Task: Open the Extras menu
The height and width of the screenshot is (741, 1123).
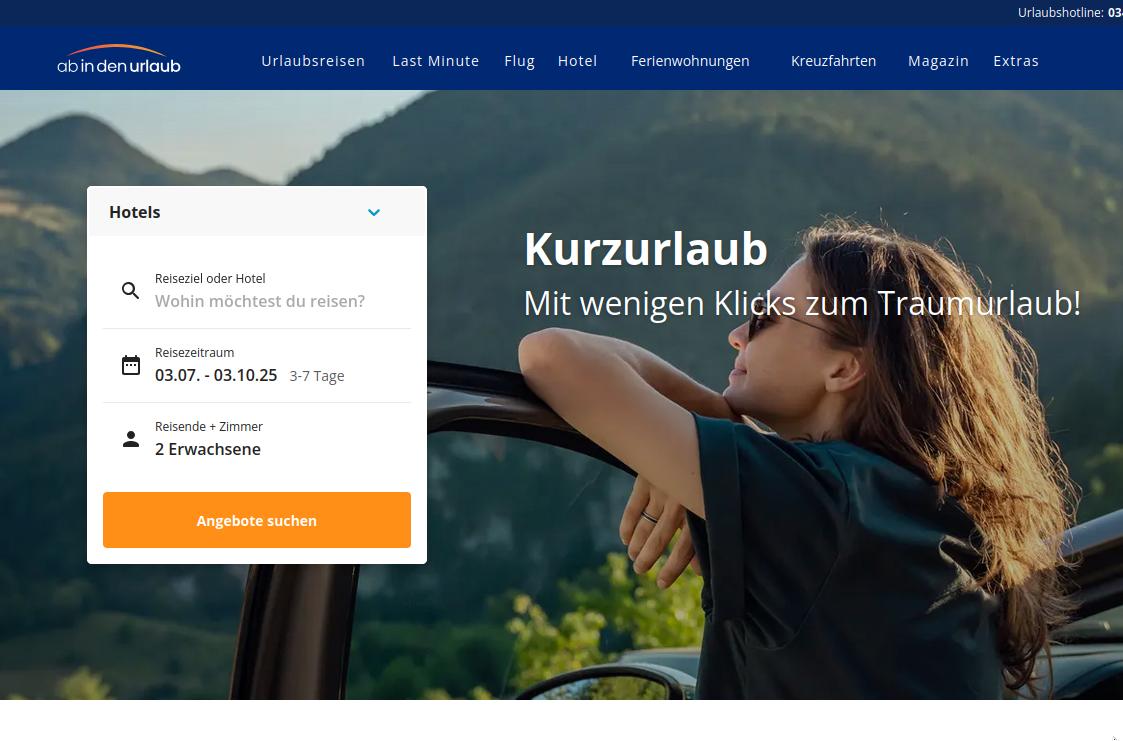Action: [x=1016, y=61]
